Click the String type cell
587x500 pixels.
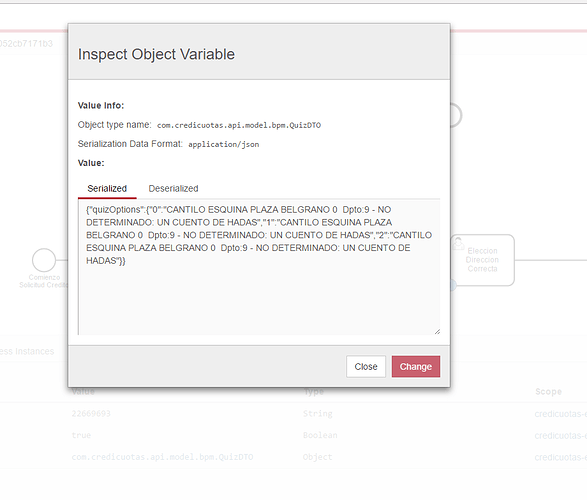click(317, 414)
